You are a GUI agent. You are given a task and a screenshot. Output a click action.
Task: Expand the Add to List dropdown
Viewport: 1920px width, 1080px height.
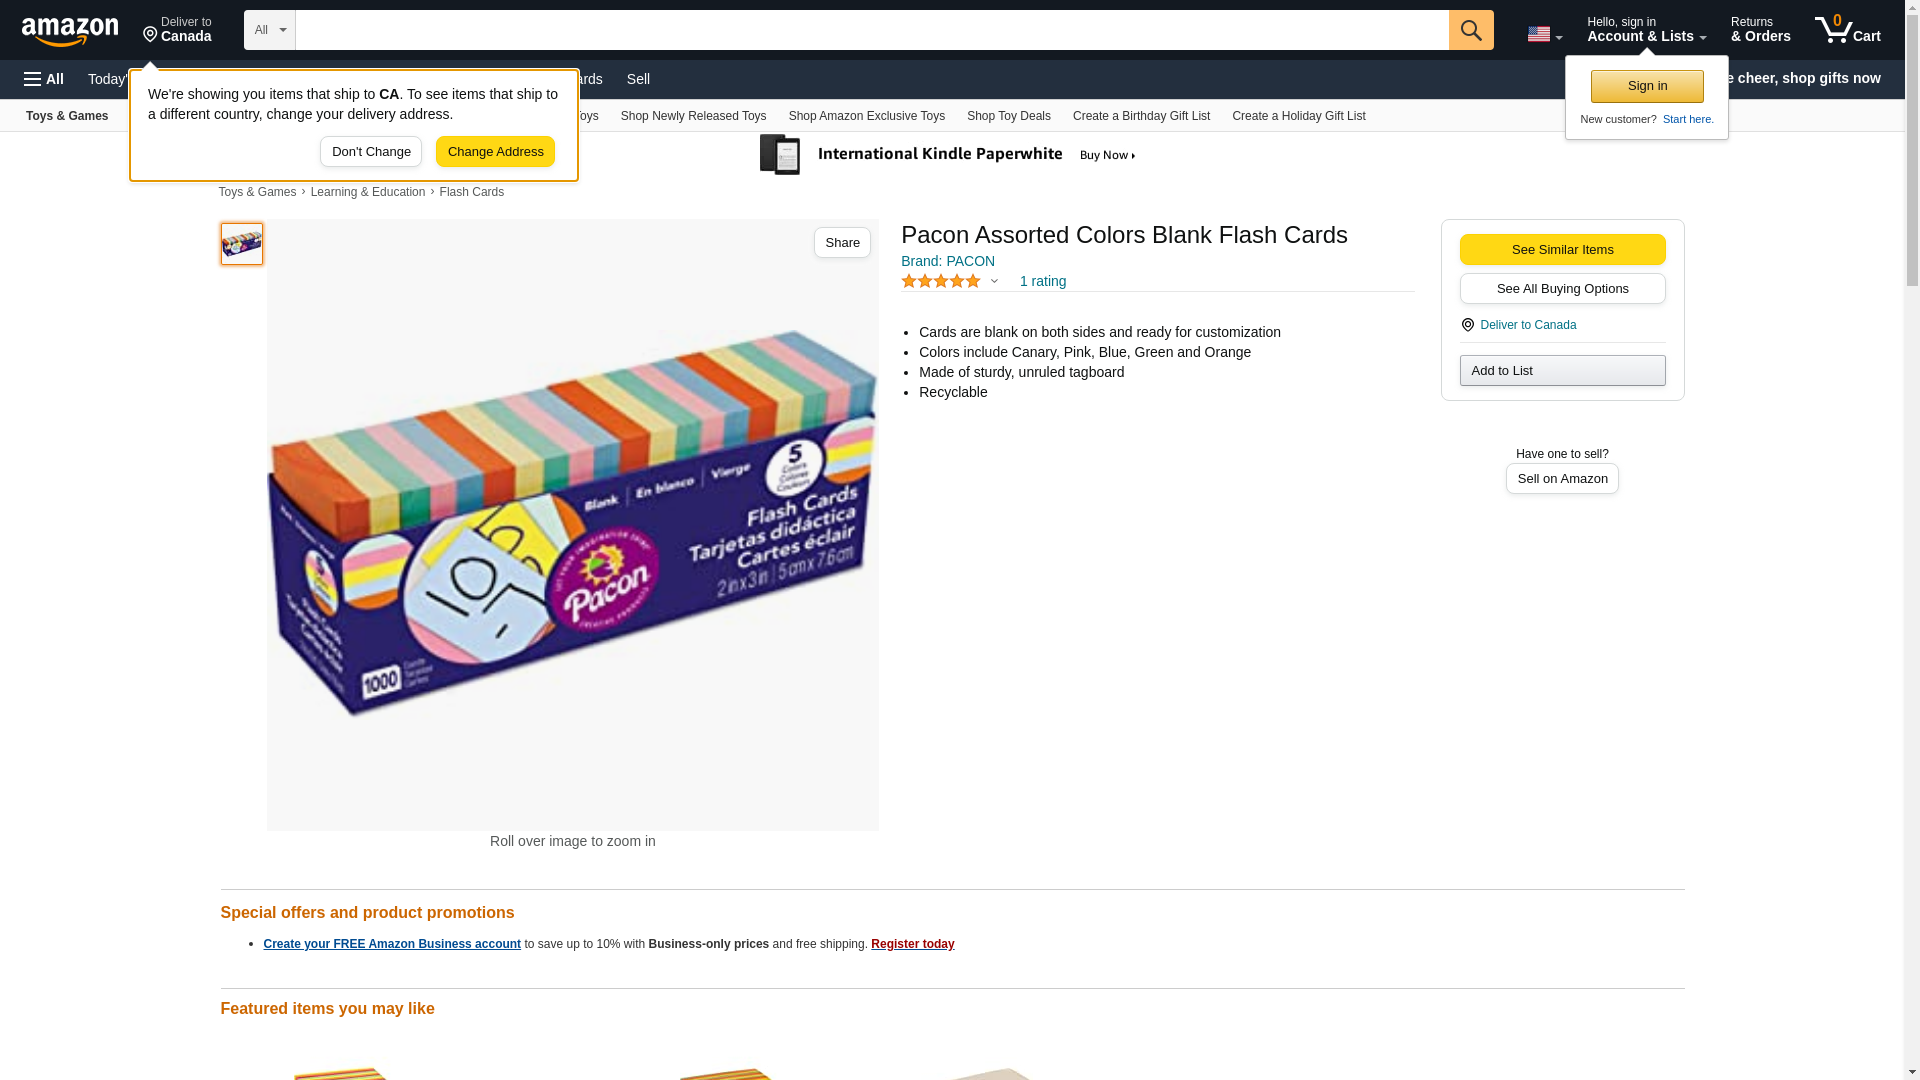coord(1561,371)
